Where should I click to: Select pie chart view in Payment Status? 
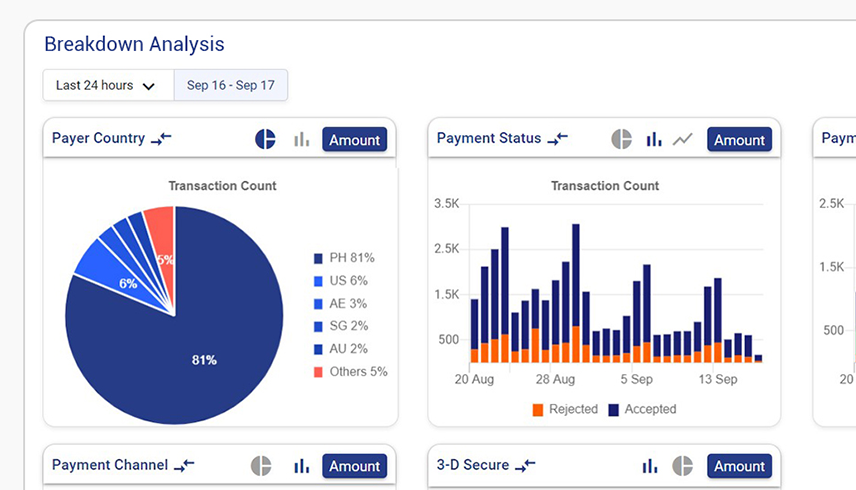coord(622,140)
